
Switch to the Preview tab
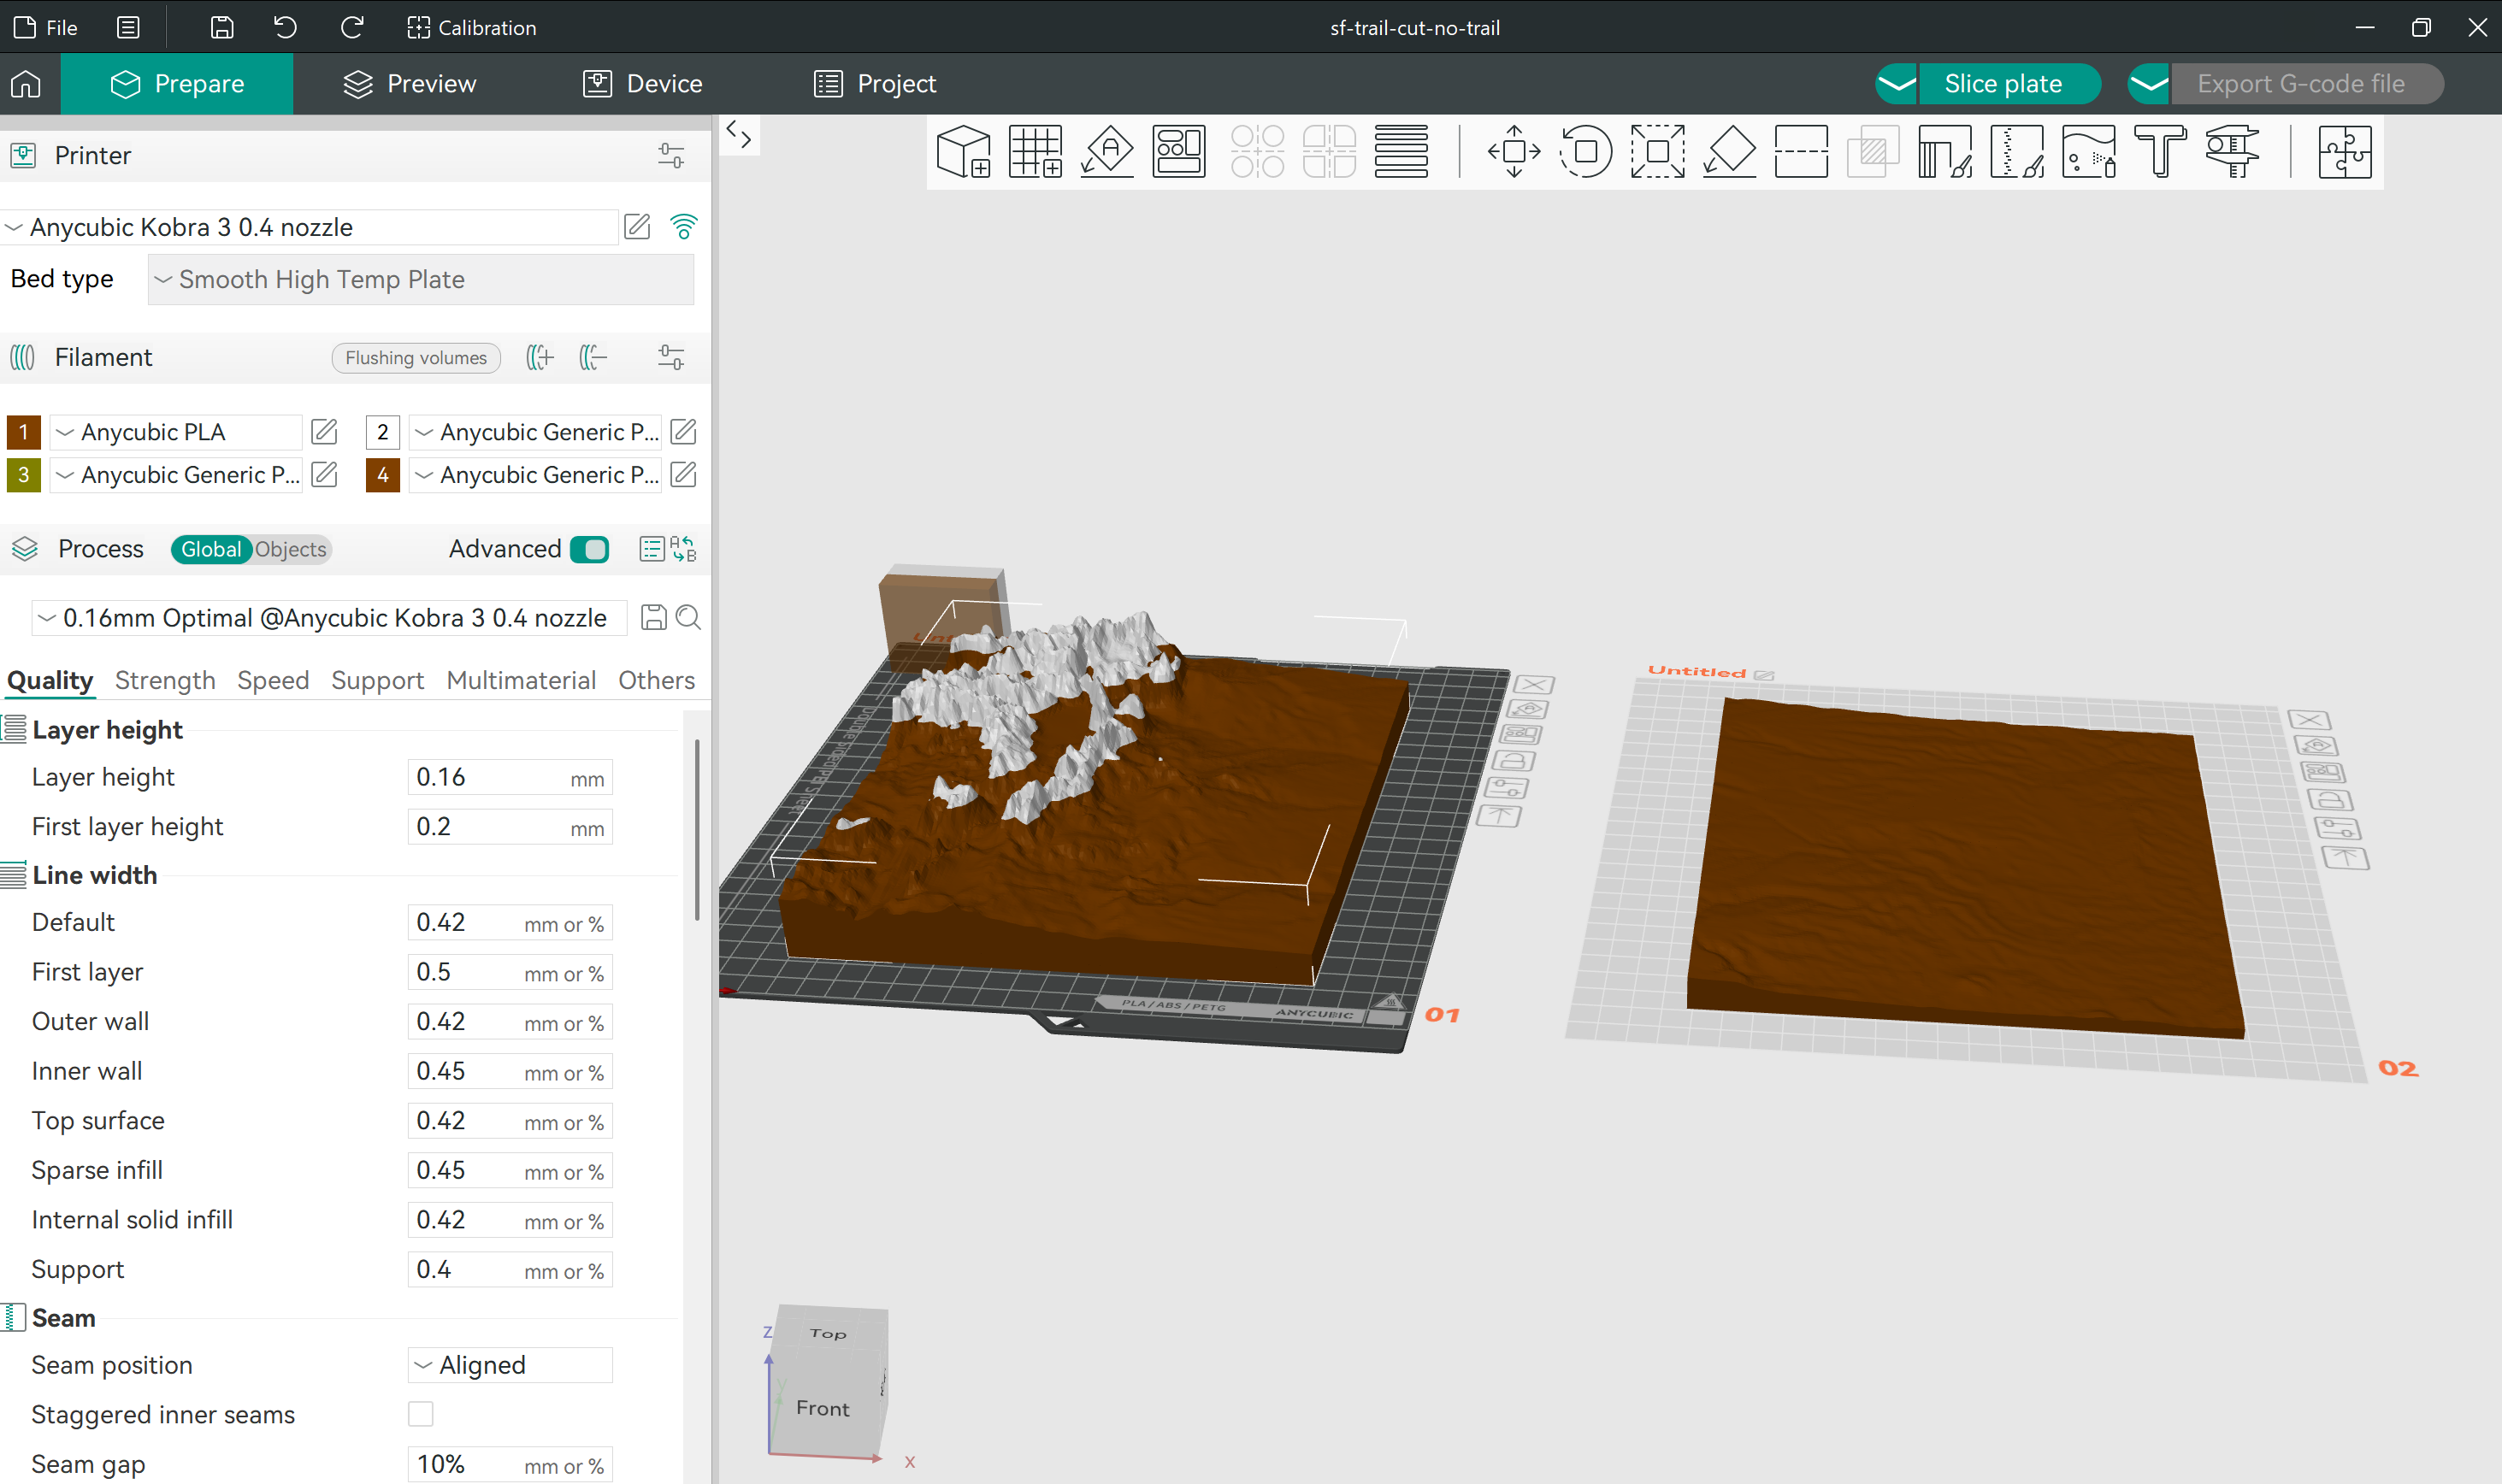[410, 84]
